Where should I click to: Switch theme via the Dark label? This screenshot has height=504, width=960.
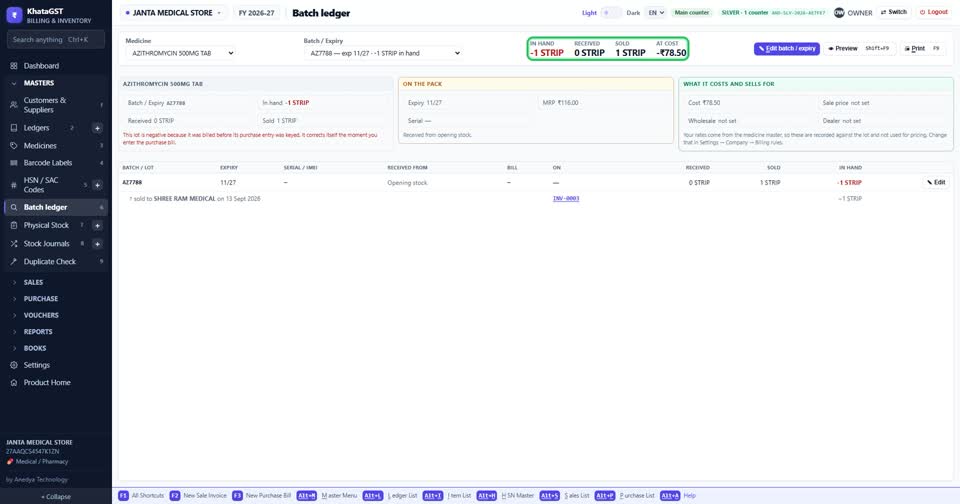coord(633,13)
